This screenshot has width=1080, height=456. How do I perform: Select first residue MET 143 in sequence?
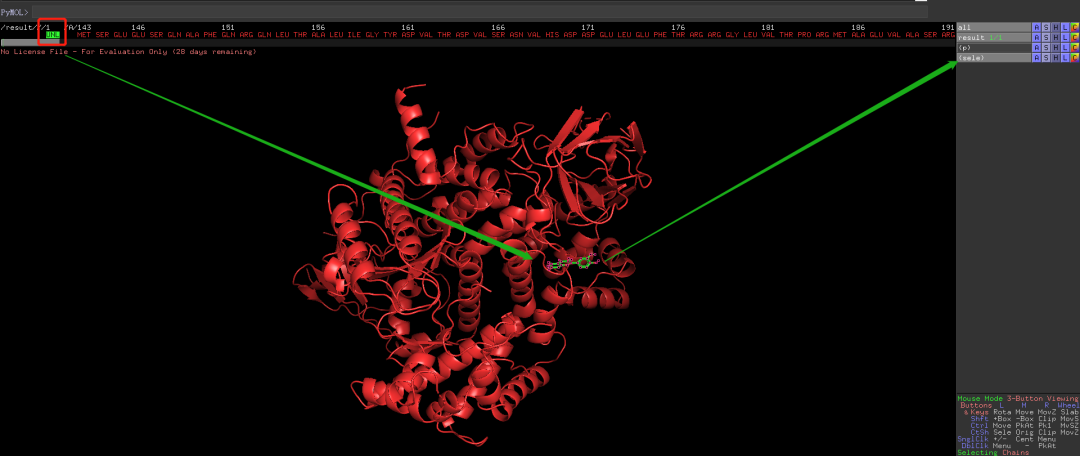pos(84,34)
